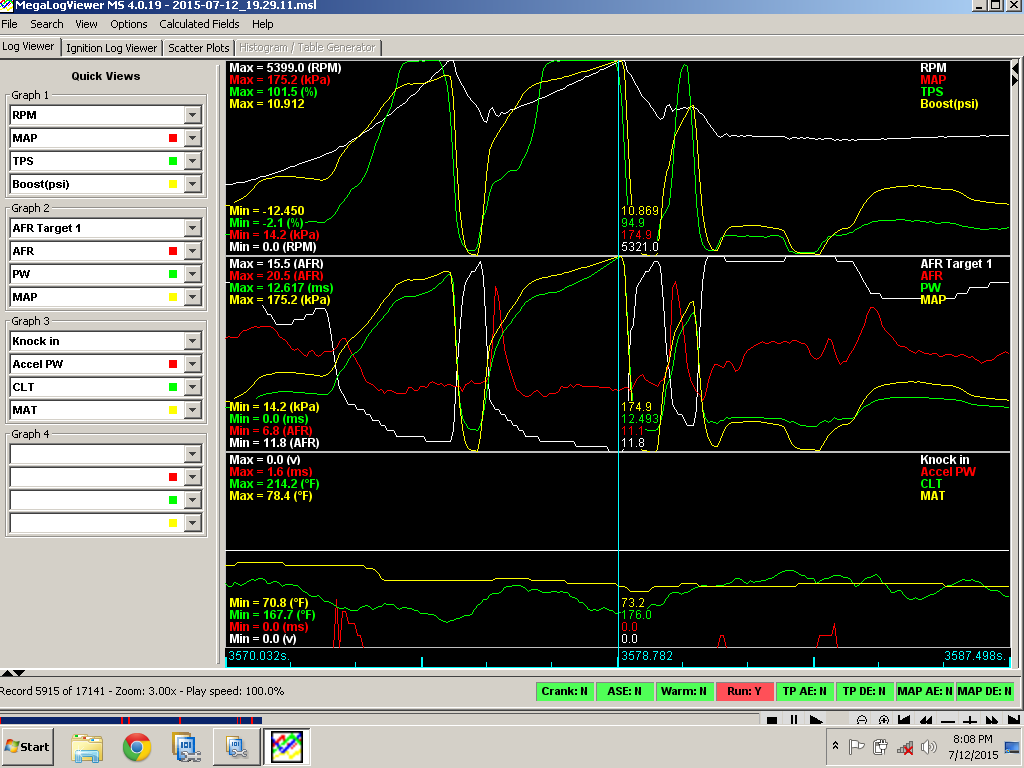Jump to the end of the log

[1014, 720]
